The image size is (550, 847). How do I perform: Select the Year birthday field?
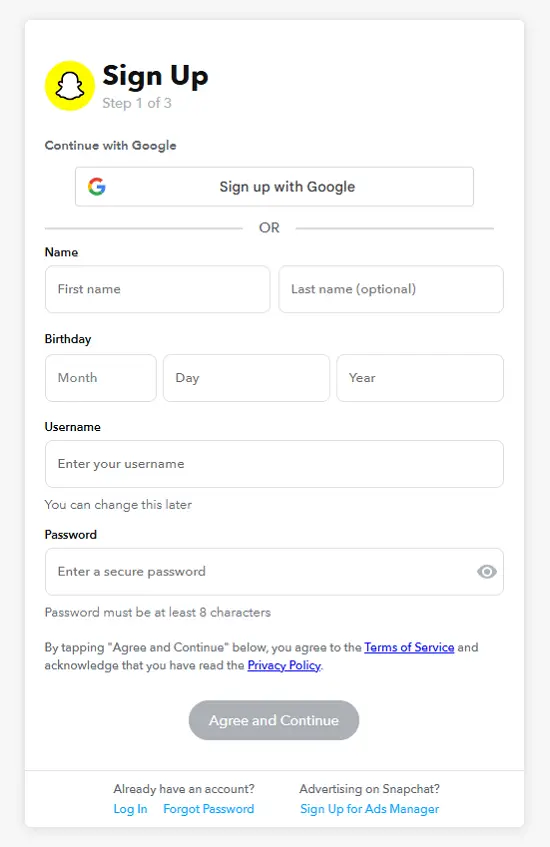click(x=420, y=378)
